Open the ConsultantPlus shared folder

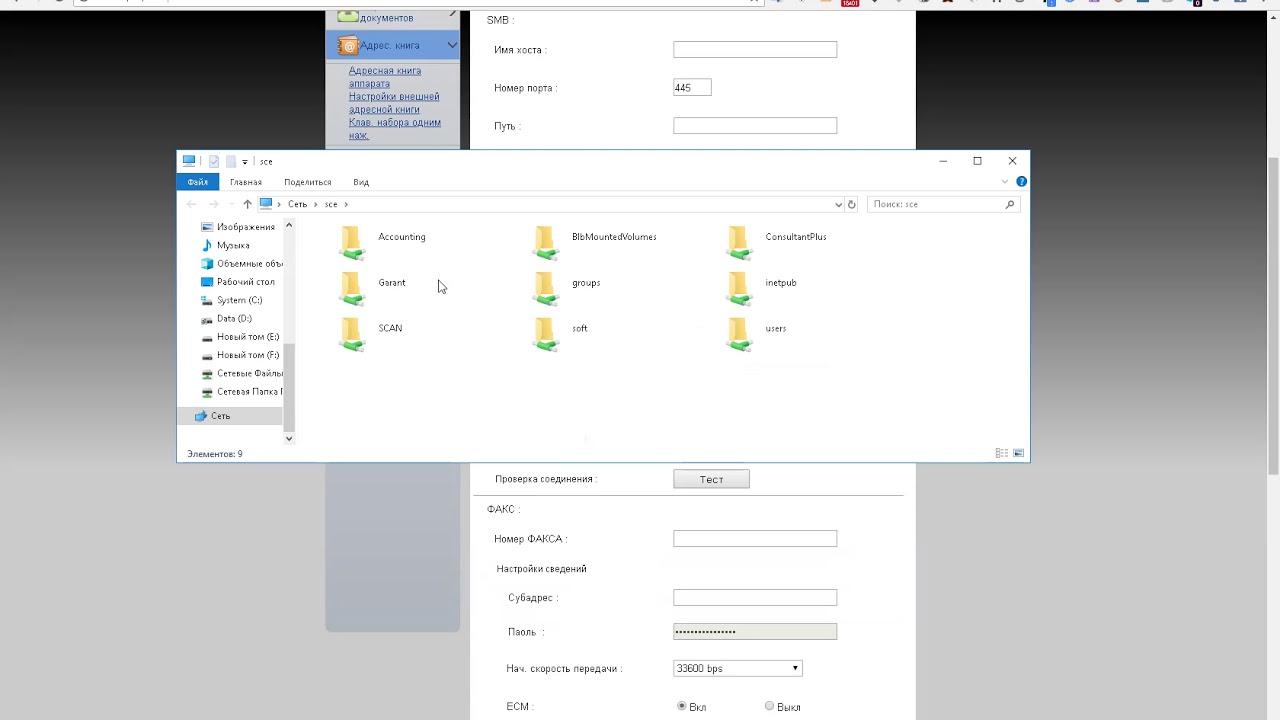777,242
